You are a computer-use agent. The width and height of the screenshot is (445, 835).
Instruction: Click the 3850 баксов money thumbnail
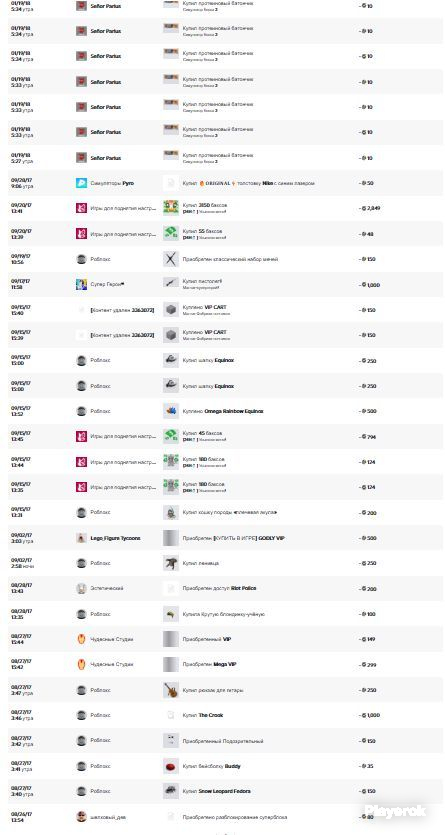171,208
